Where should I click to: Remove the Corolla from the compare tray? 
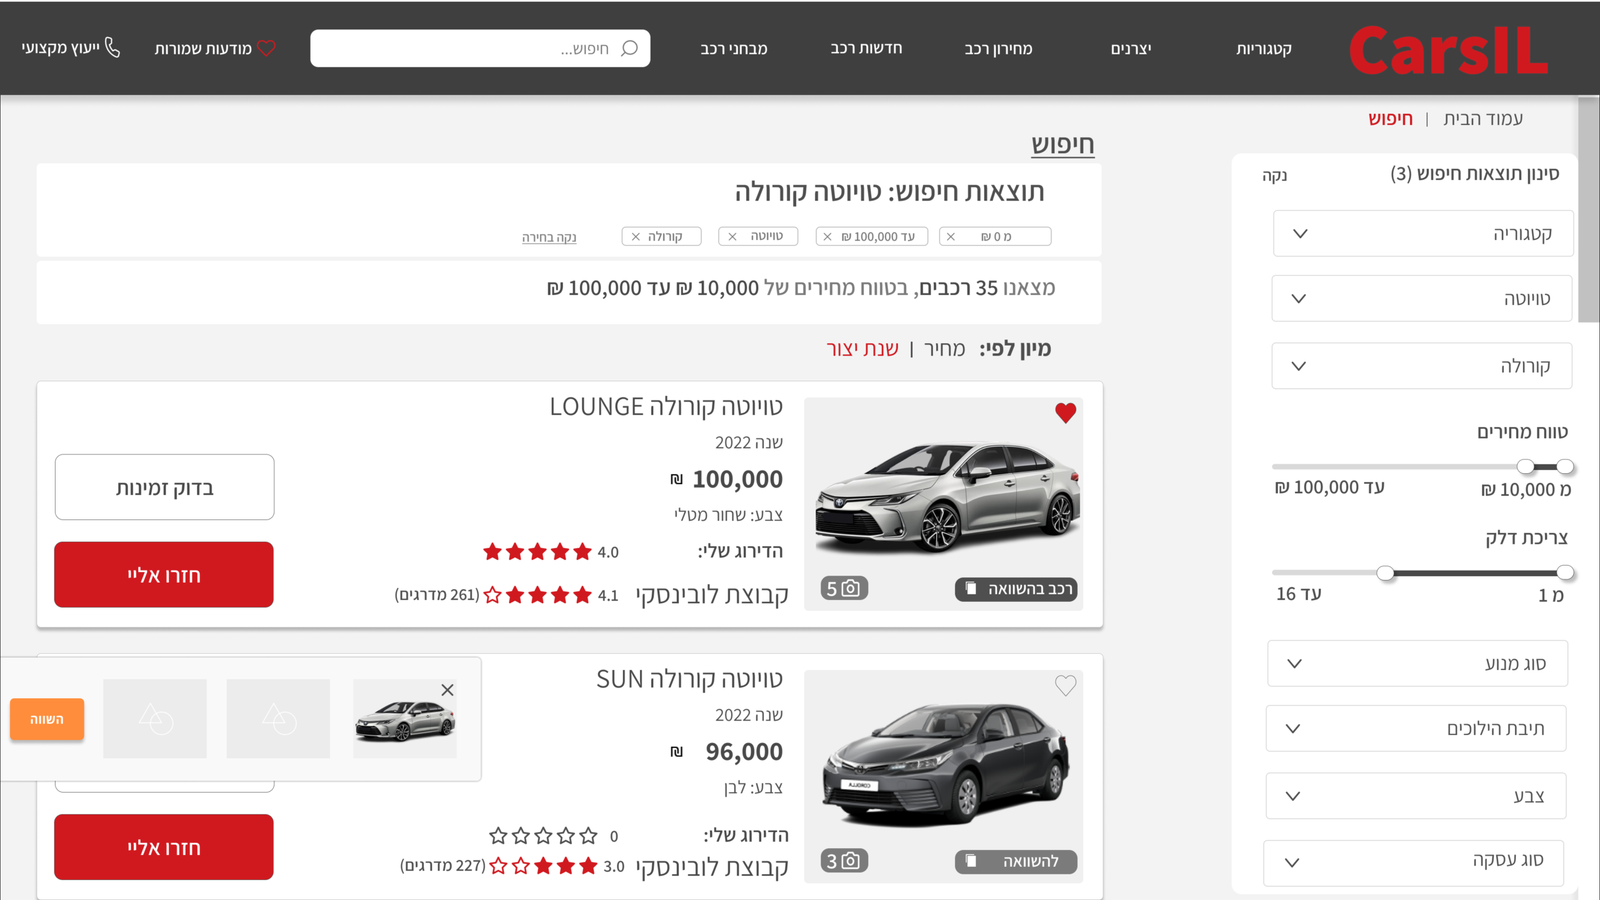tap(447, 690)
